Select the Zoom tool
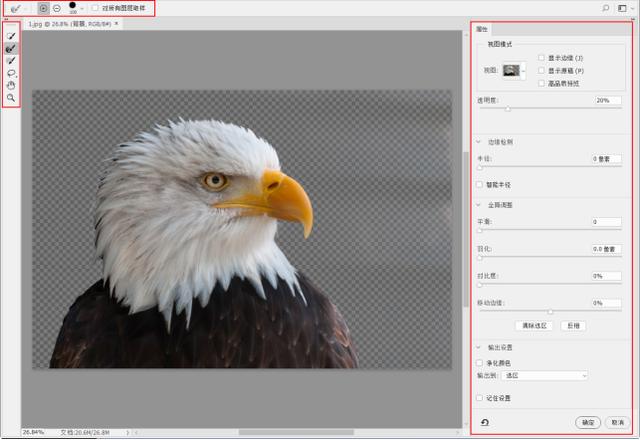 pos(11,98)
